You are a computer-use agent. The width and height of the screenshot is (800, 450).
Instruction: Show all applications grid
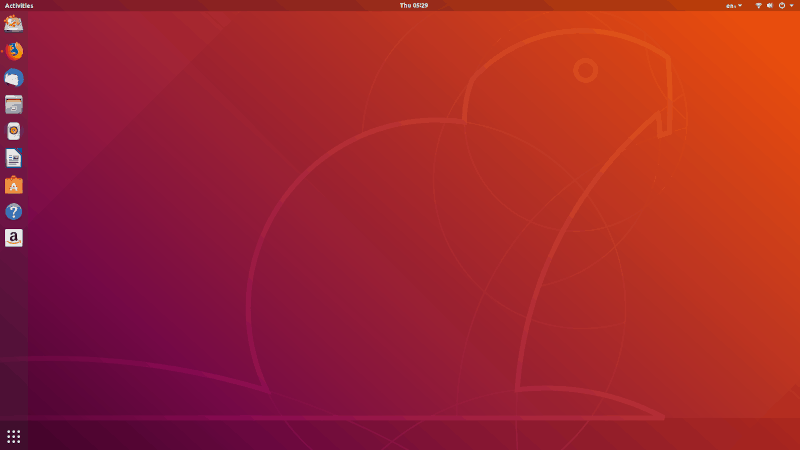[14, 437]
